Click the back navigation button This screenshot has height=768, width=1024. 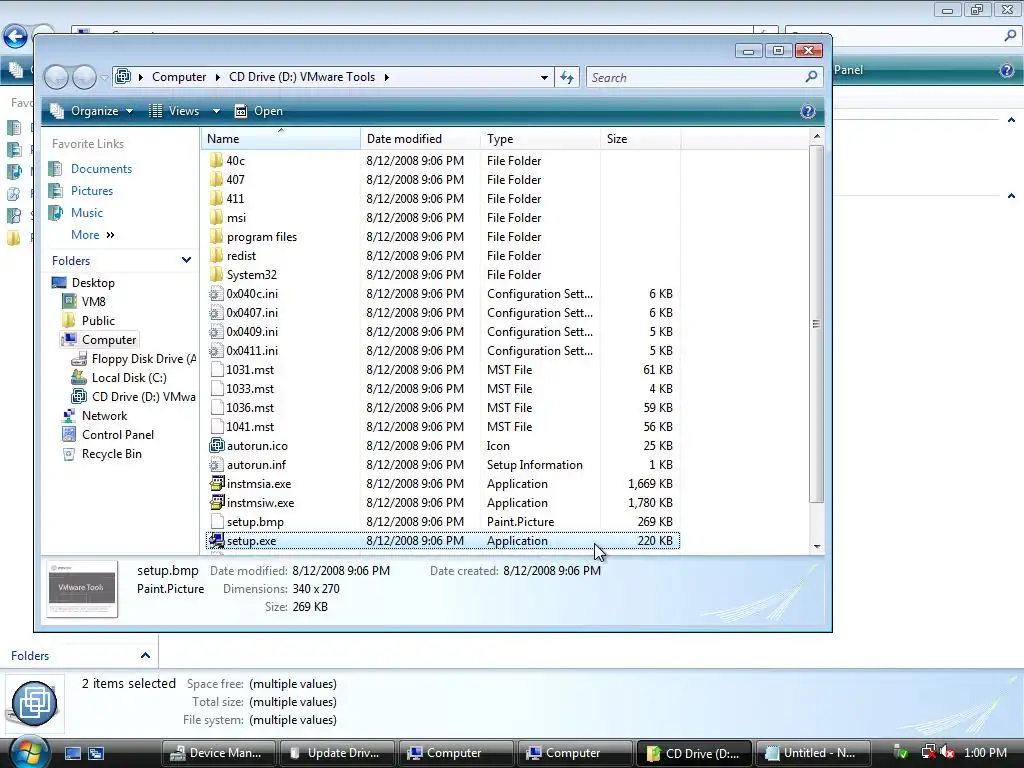tap(56, 78)
